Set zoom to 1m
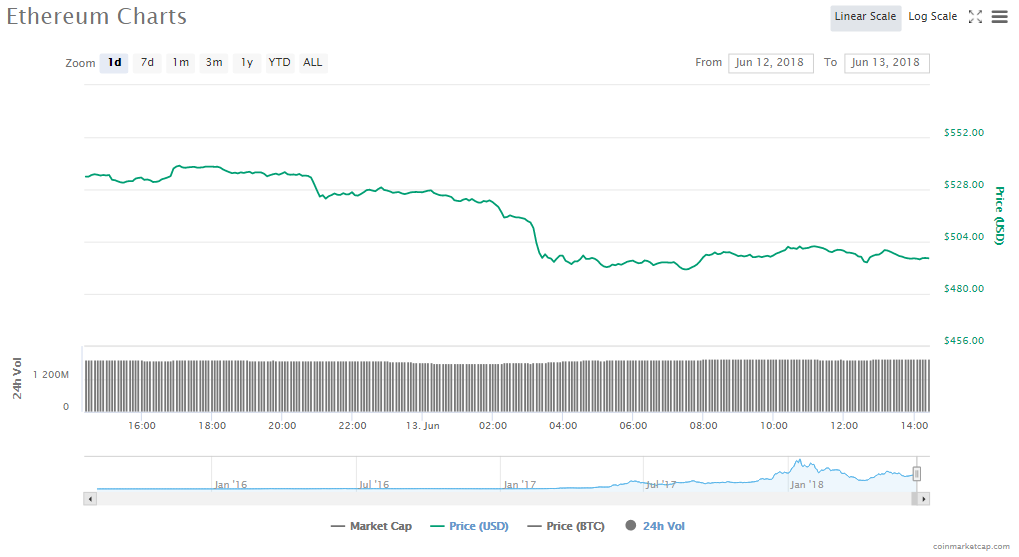 point(180,63)
